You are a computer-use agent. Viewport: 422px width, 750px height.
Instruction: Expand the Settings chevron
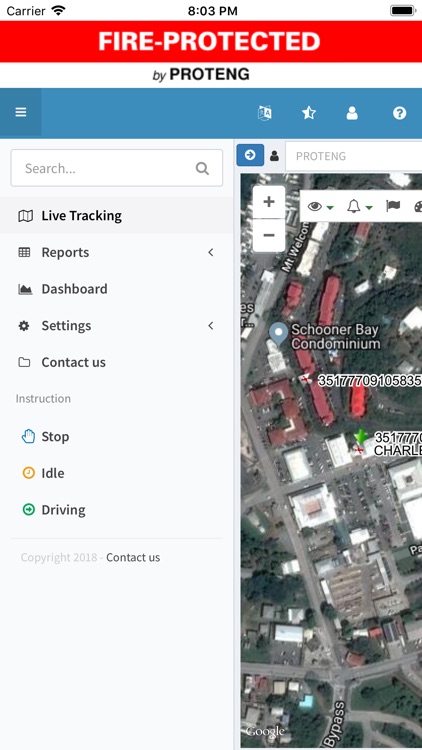(x=211, y=326)
